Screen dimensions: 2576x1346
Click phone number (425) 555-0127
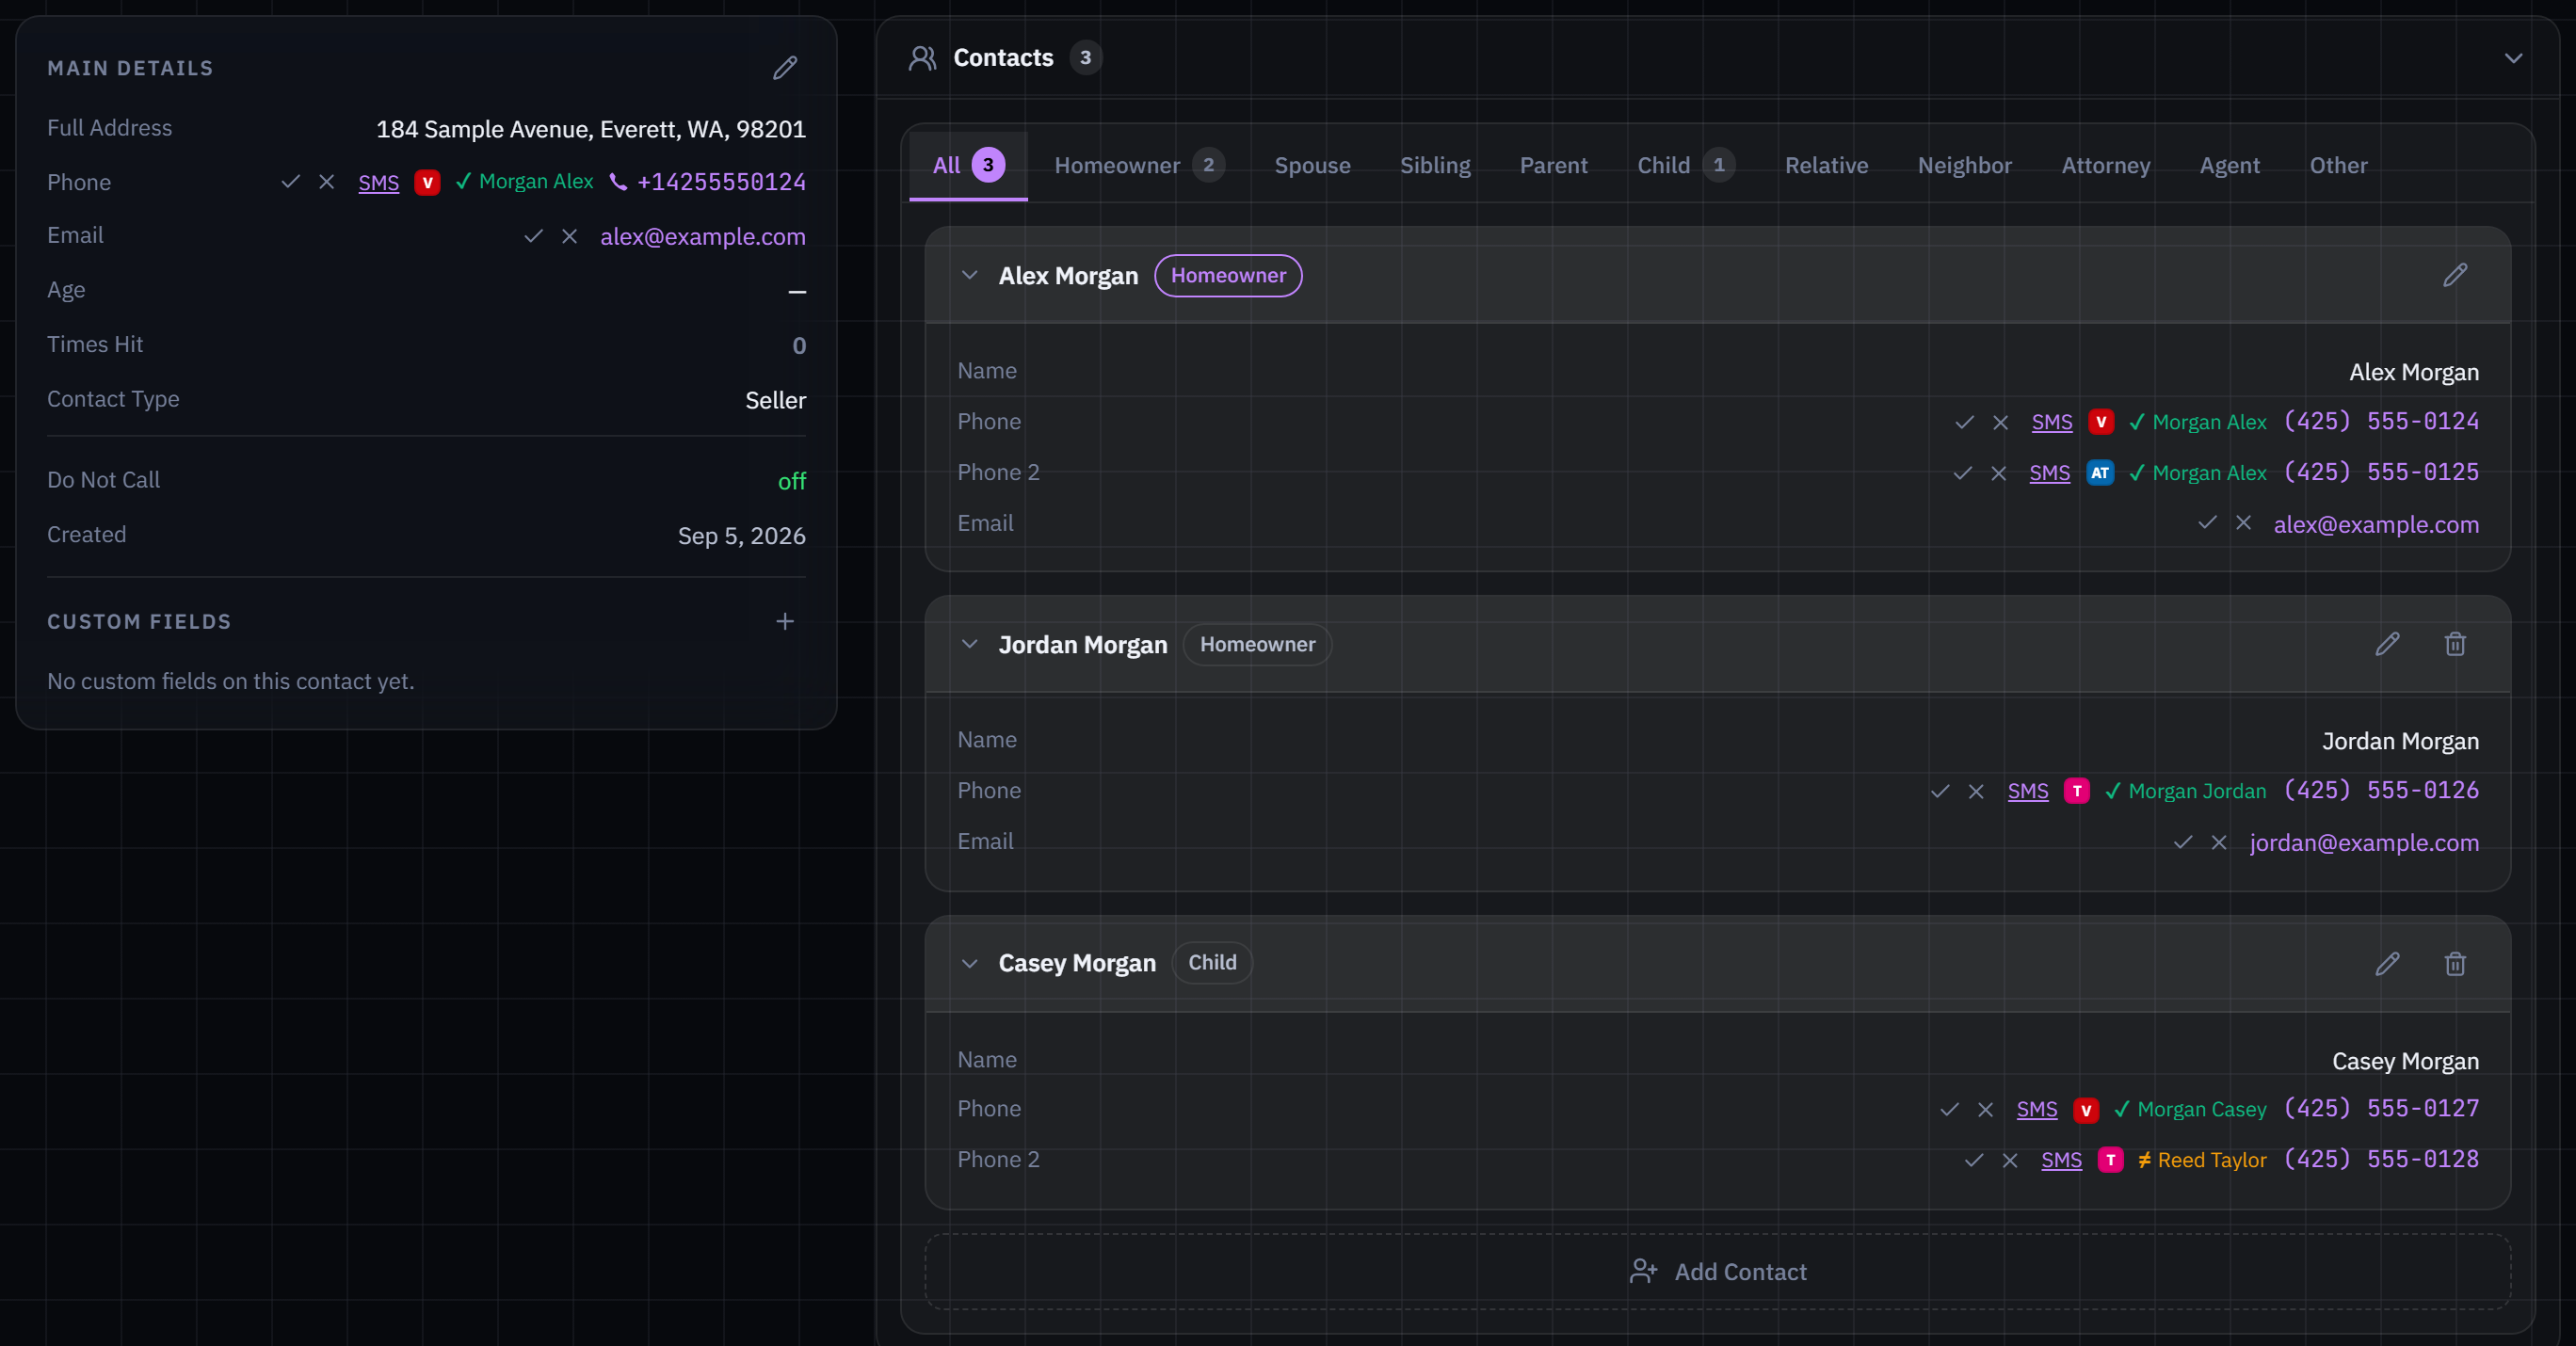(2381, 1108)
